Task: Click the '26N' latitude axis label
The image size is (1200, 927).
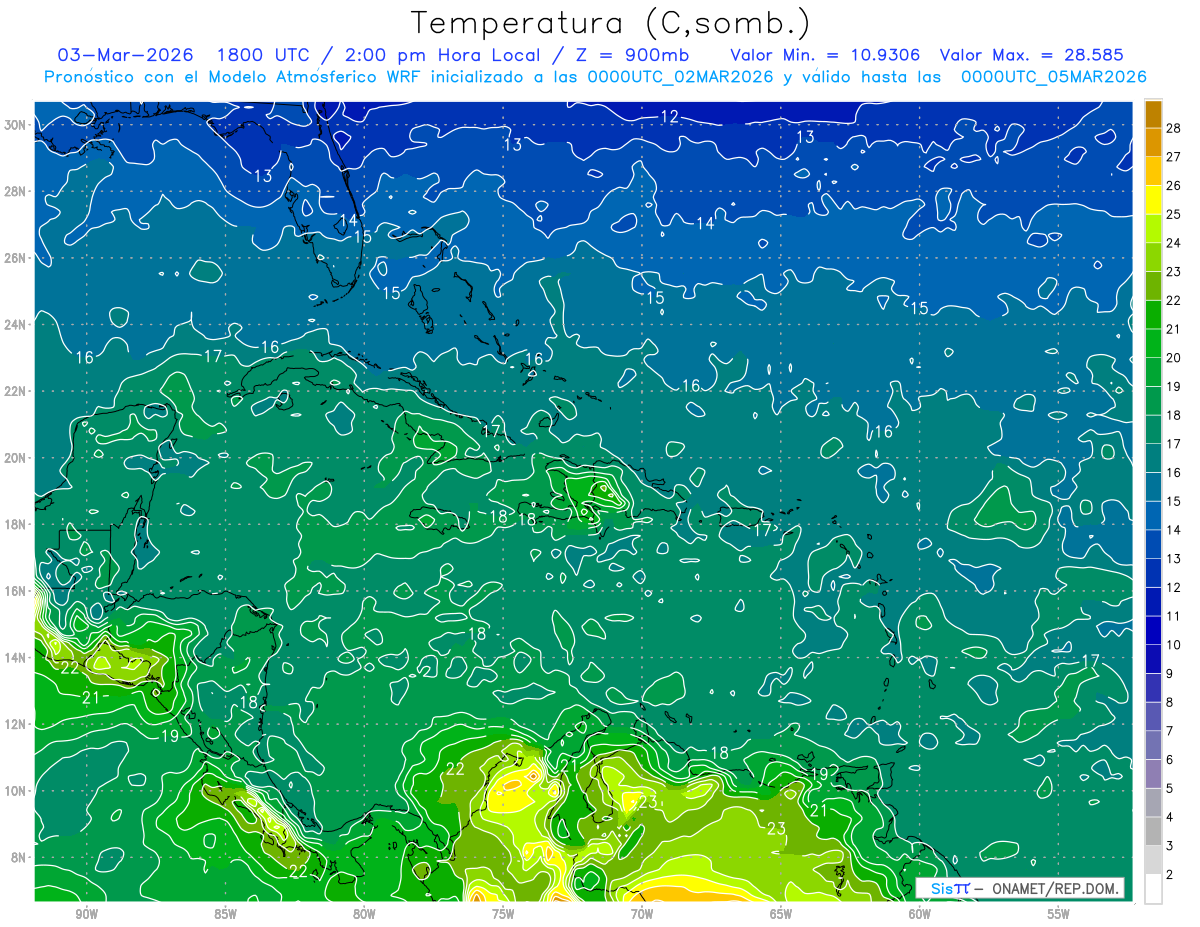Action: 15,258
